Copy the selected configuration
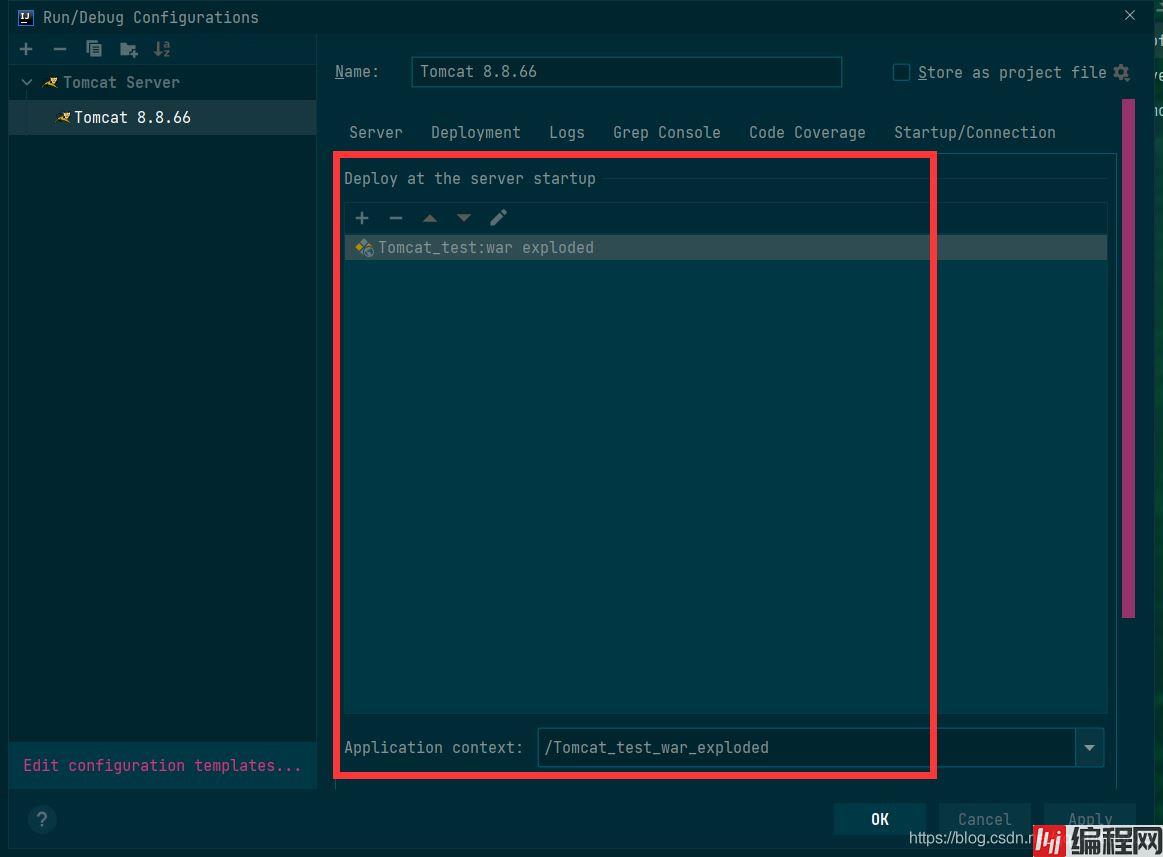This screenshot has height=857, width=1163. click(94, 49)
